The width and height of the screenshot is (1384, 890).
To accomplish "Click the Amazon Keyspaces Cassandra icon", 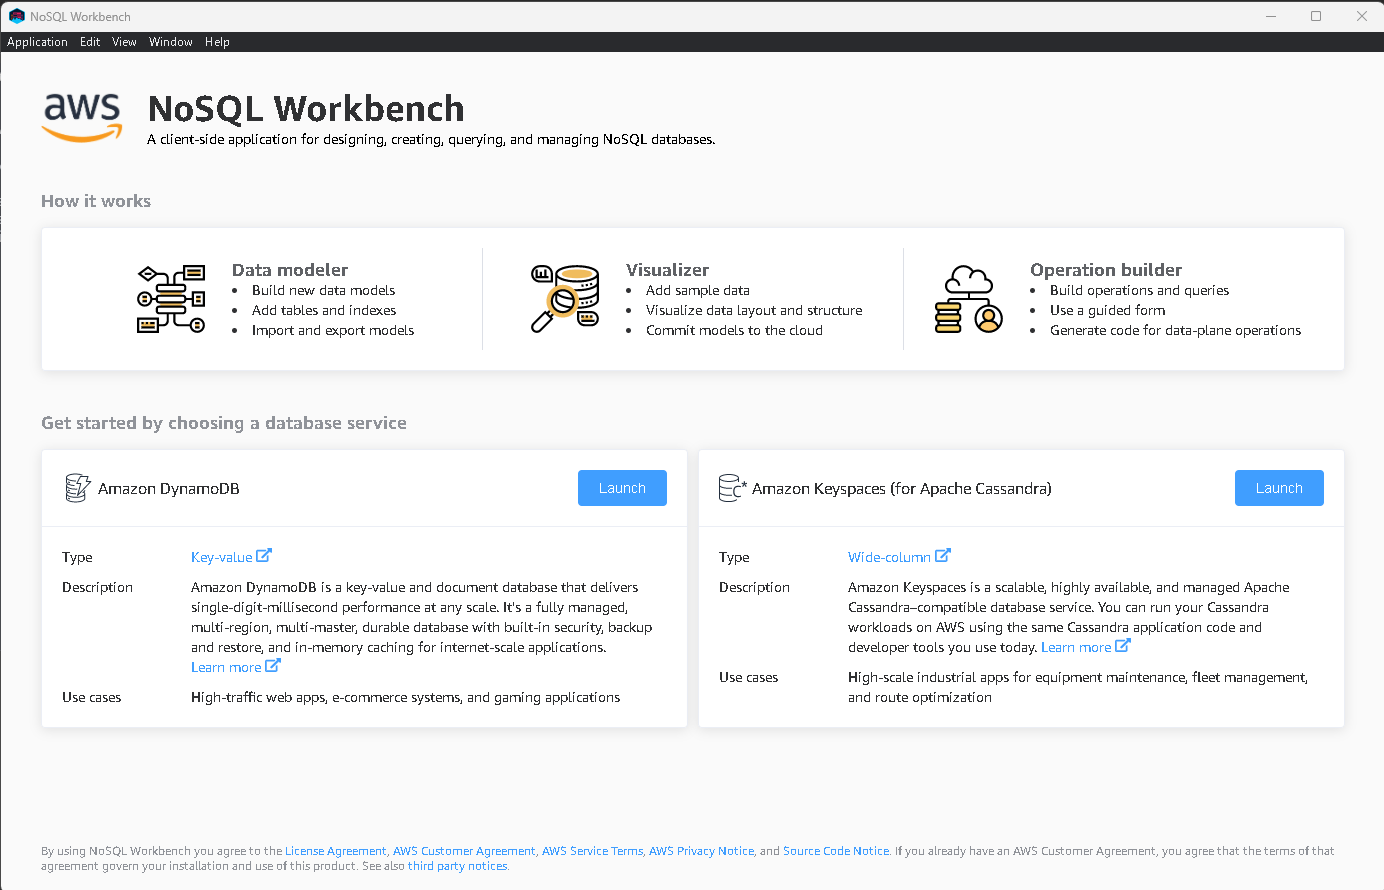I will point(732,488).
